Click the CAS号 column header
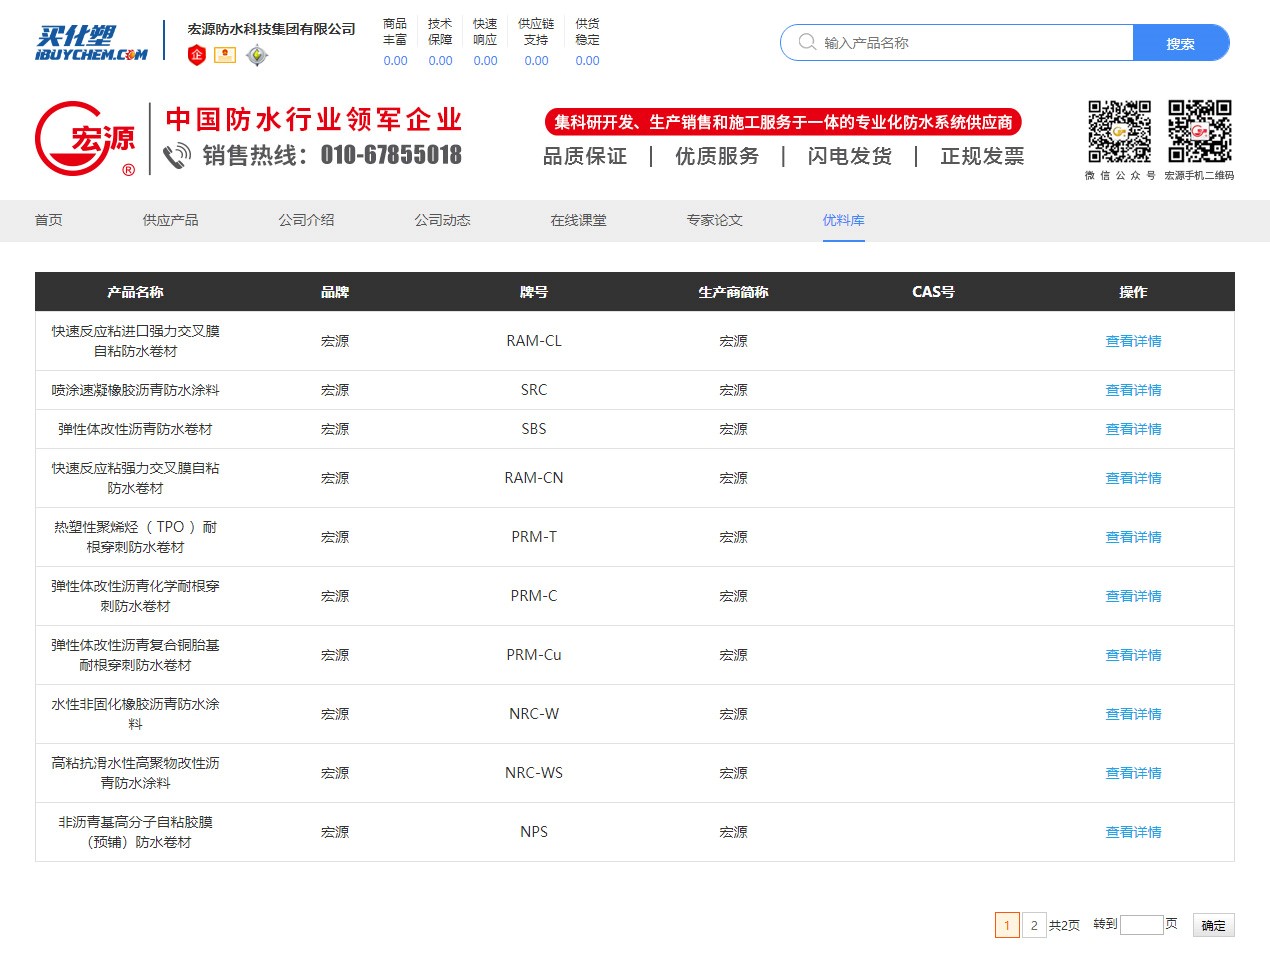The image size is (1270, 956). (933, 292)
